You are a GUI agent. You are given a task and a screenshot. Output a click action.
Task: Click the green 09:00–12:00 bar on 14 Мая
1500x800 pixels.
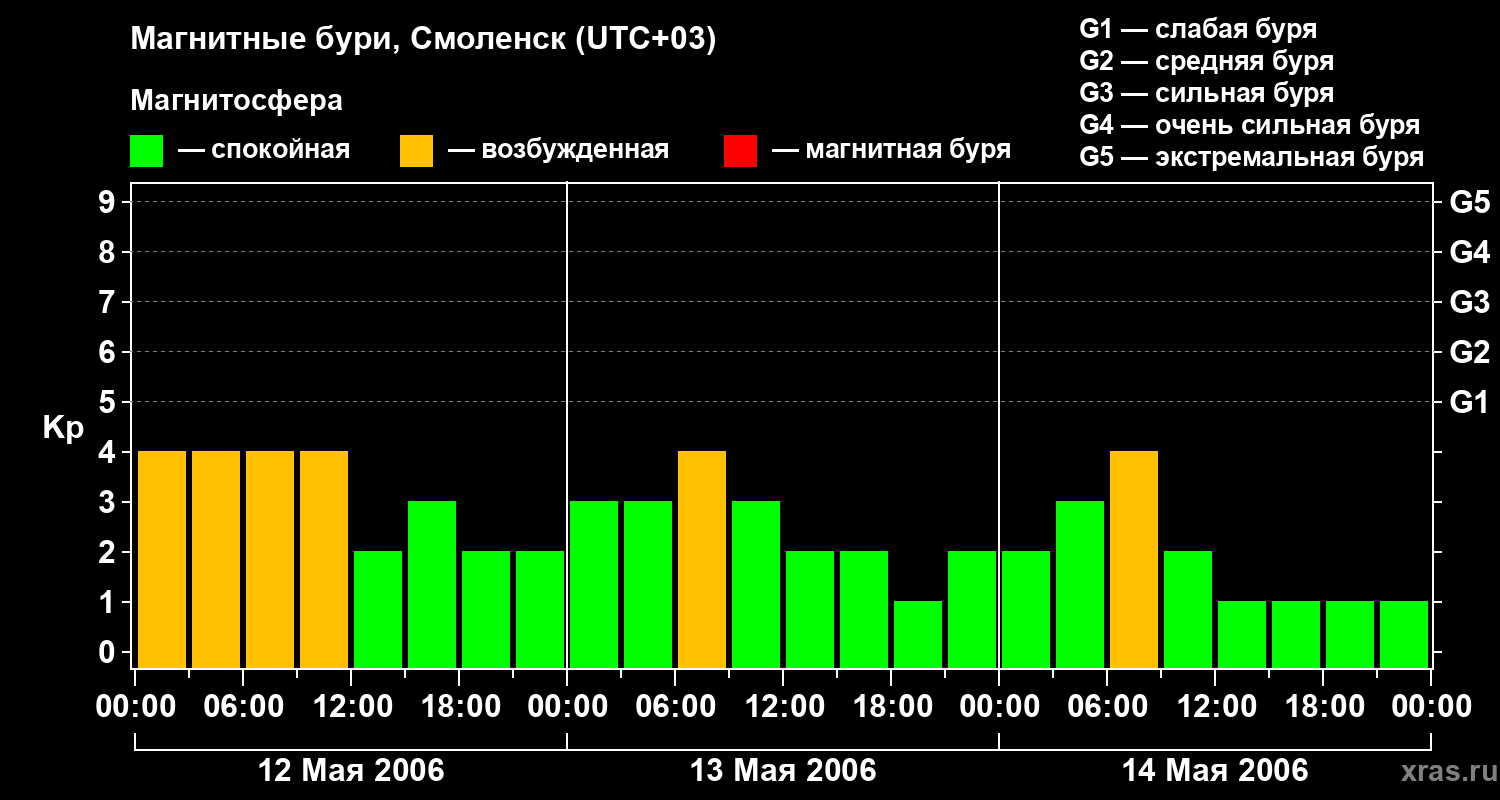click(x=1188, y=609)
